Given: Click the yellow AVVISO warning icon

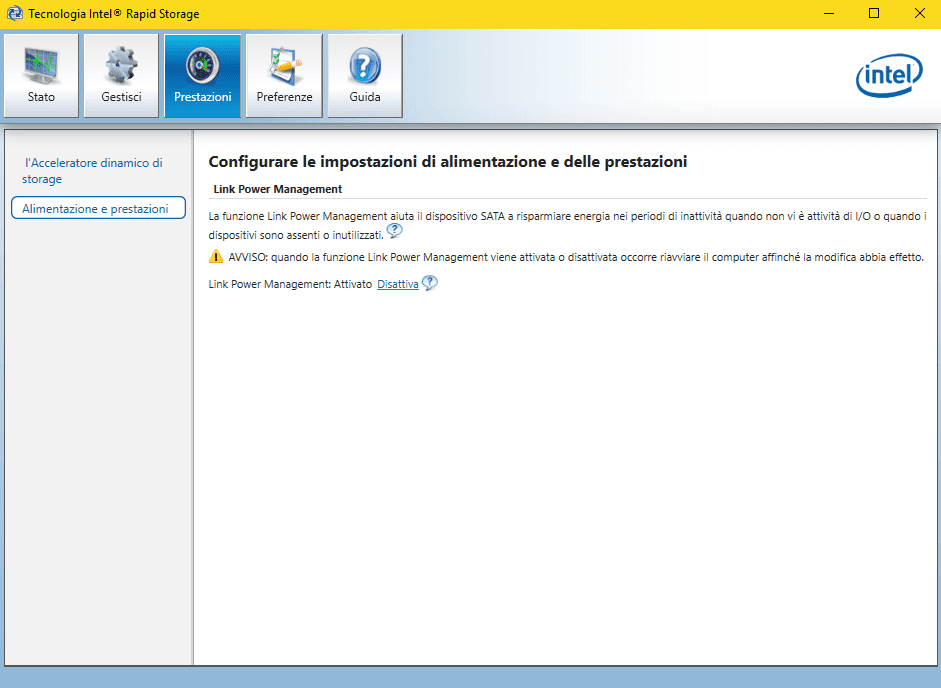Looking at the screenshot, I should point(216,257).
